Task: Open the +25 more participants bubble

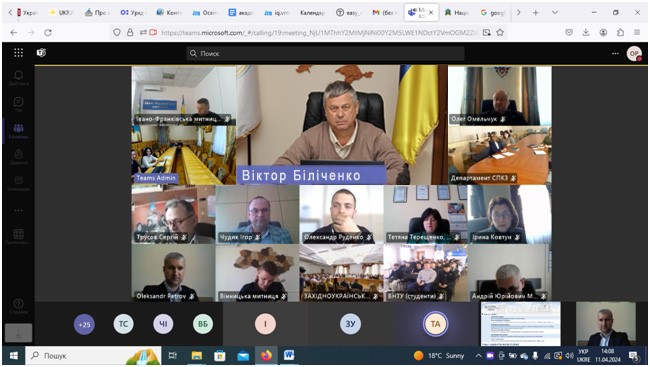Action: click(x=84, y=324)
